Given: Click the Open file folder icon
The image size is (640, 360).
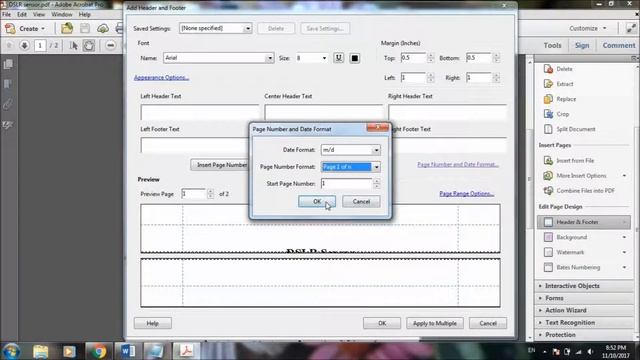Looking at the screenshot, I should coord(67,28).
